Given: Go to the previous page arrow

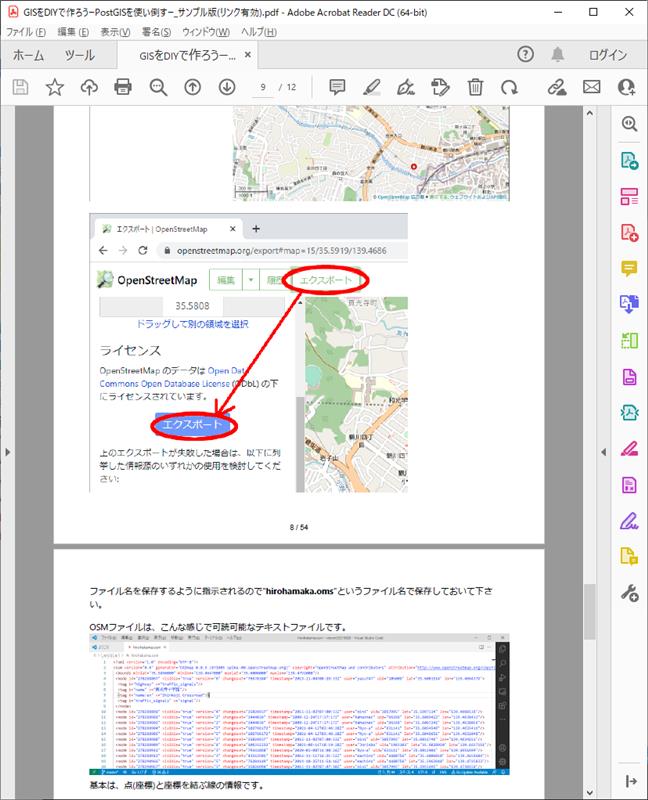Looking at the screenshot, I should click(x=193, y=87).
